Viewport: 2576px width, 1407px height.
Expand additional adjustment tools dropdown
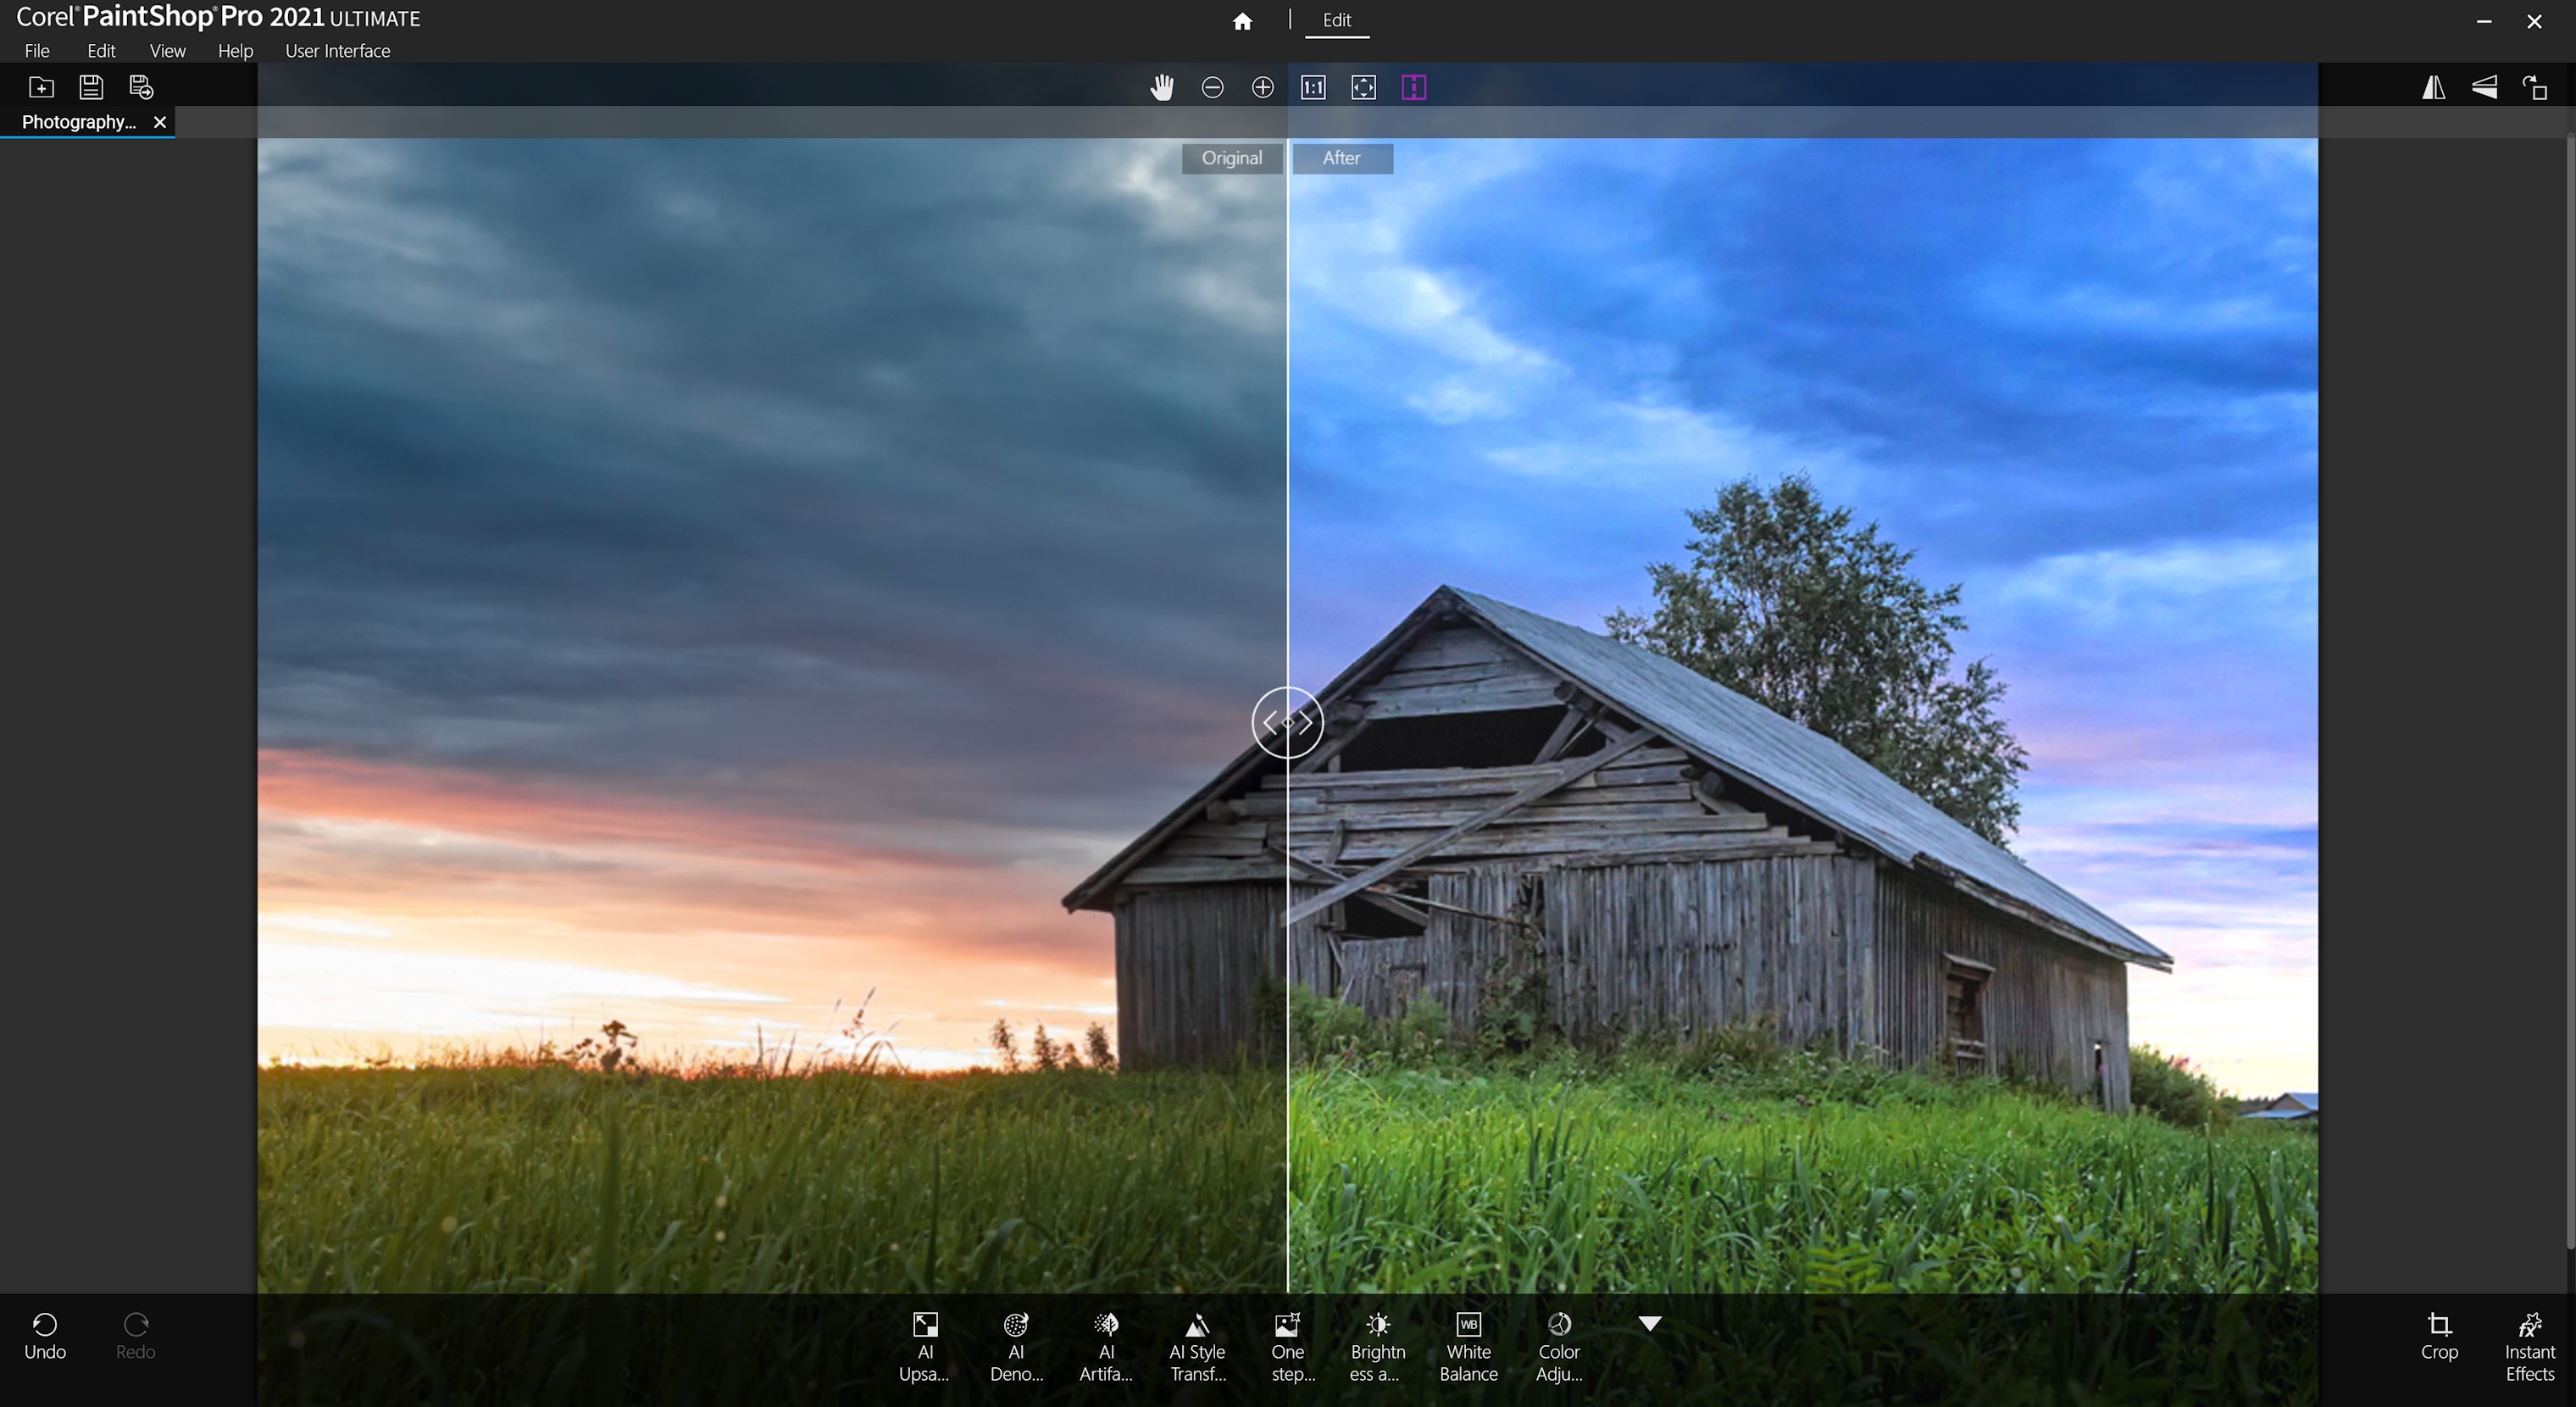tap(1649, 1322)
